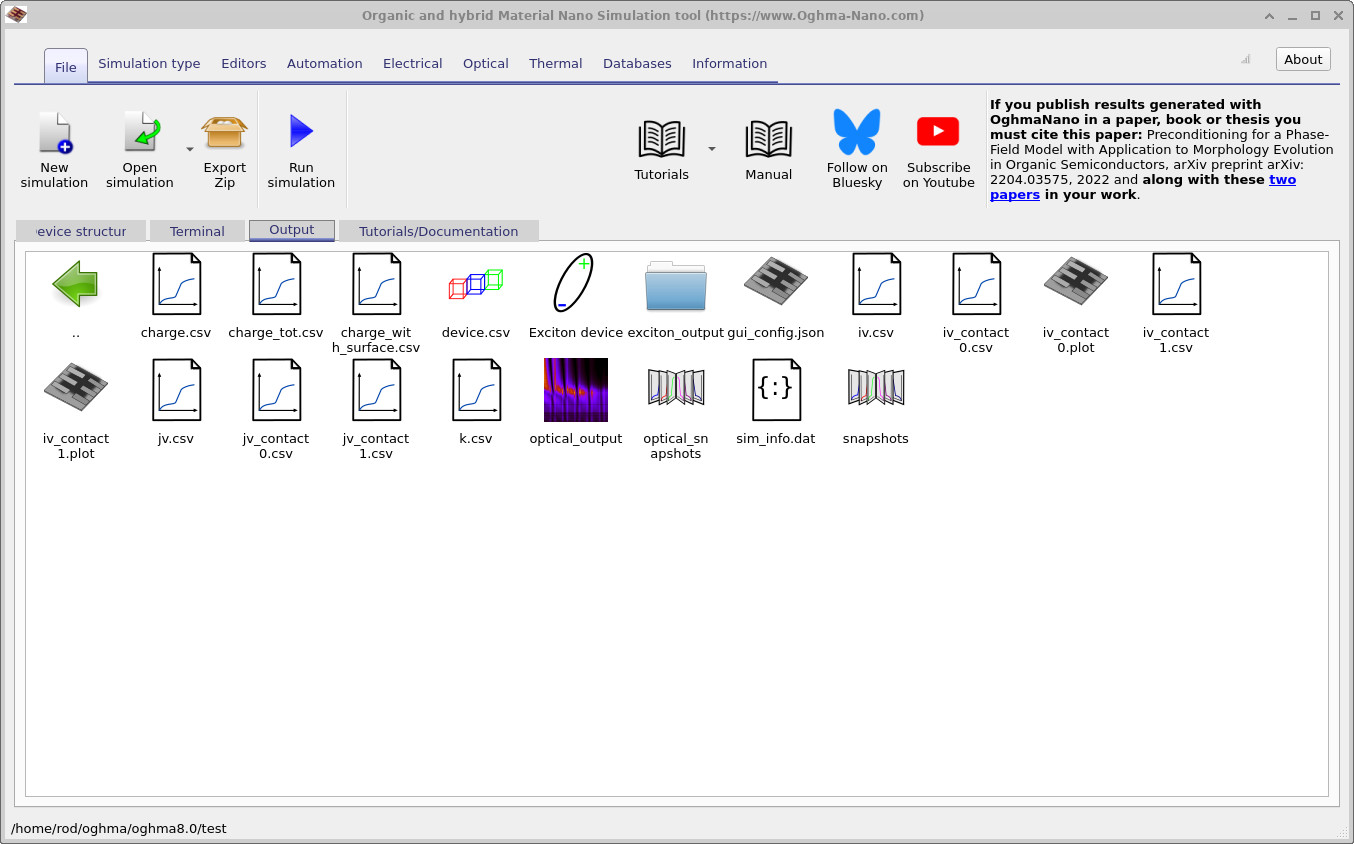Select the Export Zip icon
This screenshot has width=1354, height=844.
point(224,135)
